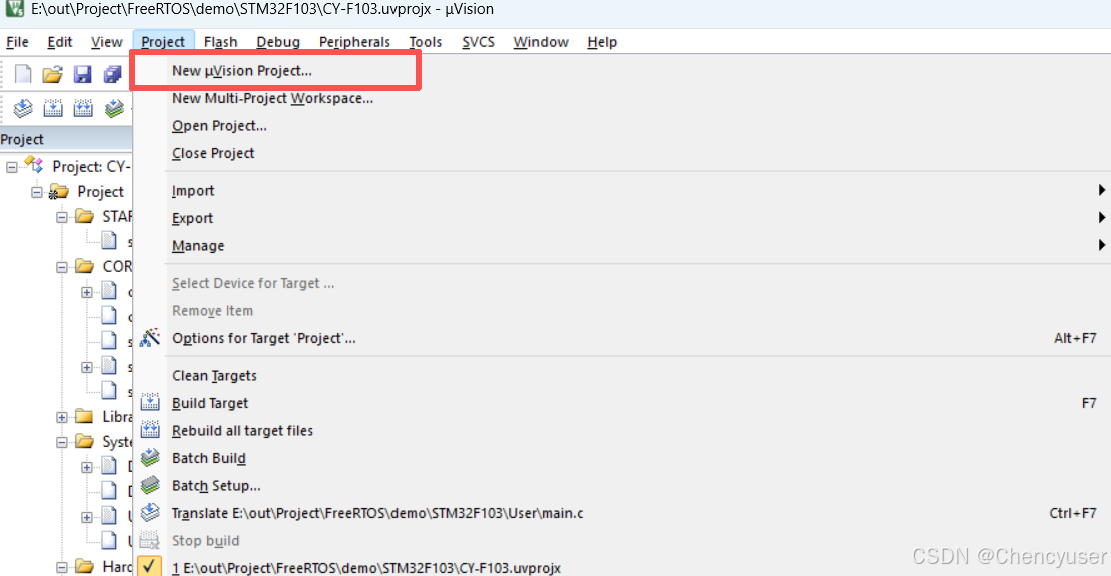Open the Window menu
The image size is (1111, 576).
pos(541,42)
